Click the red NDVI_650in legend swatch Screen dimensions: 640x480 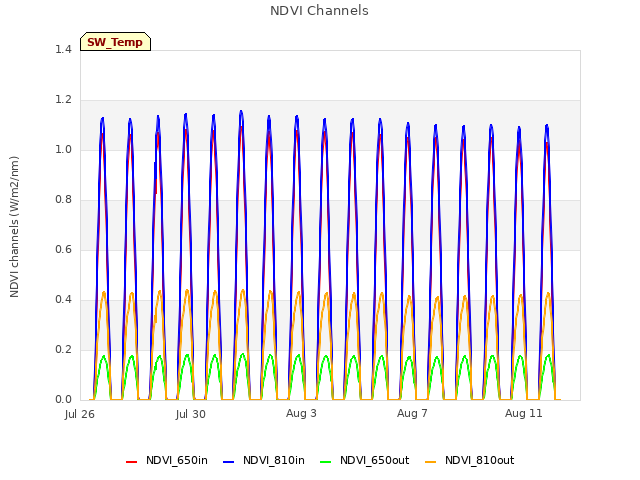tap(131, 462)
